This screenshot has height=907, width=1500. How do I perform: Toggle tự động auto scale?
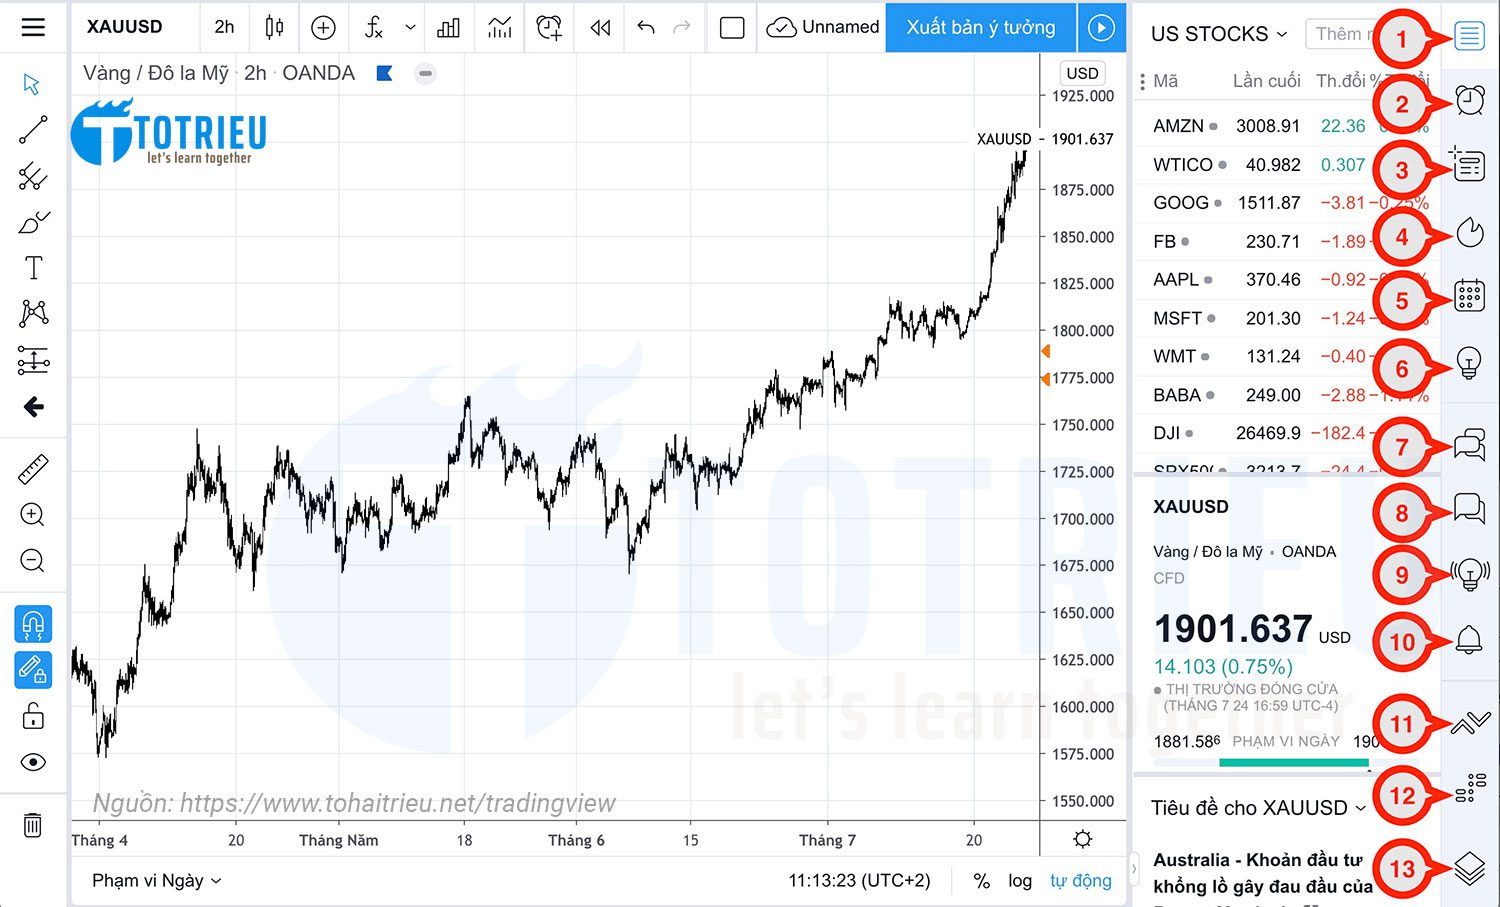coord(1081,881)
